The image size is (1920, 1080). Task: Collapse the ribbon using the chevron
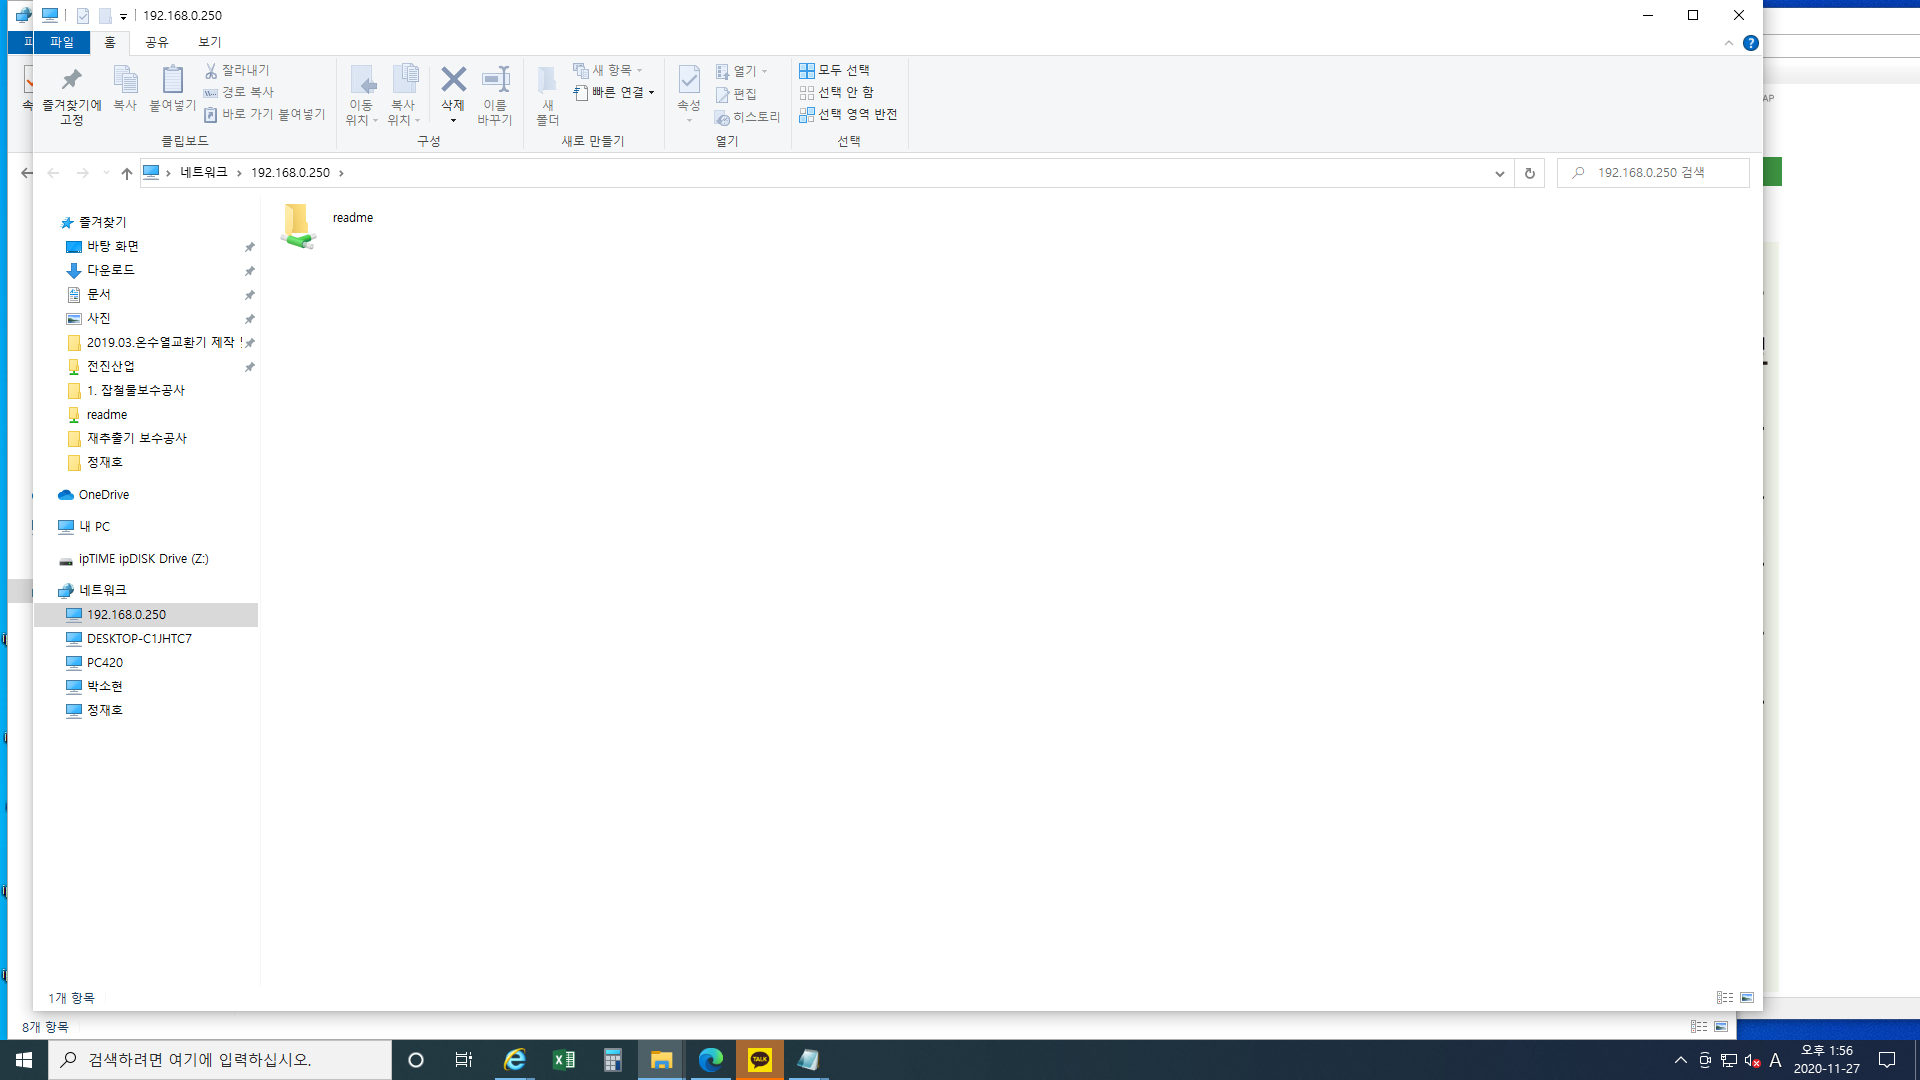pos(1729,43)
